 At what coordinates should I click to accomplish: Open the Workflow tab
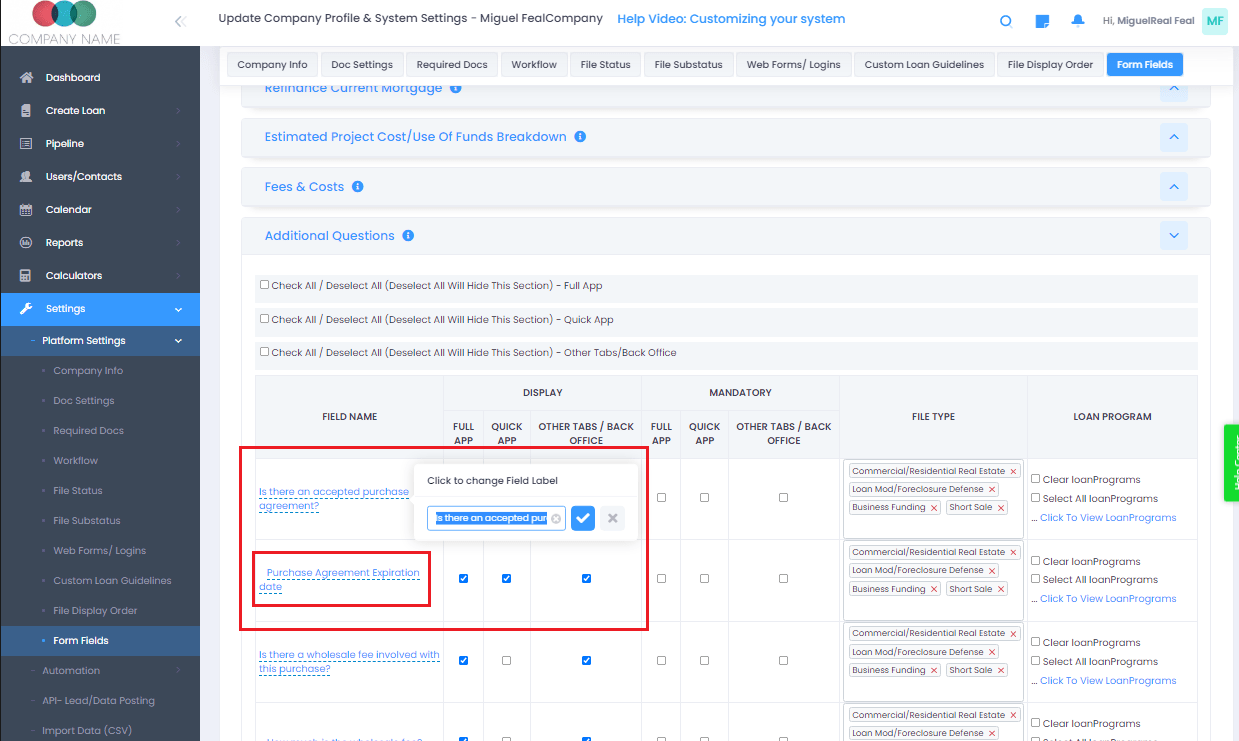click(534, 65)
